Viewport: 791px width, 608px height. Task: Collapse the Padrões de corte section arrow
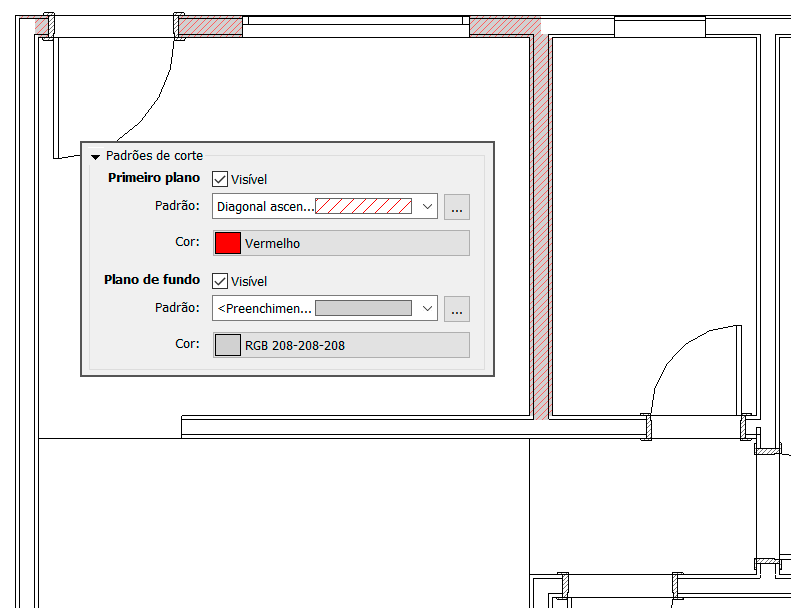click(x=95, y=156)
